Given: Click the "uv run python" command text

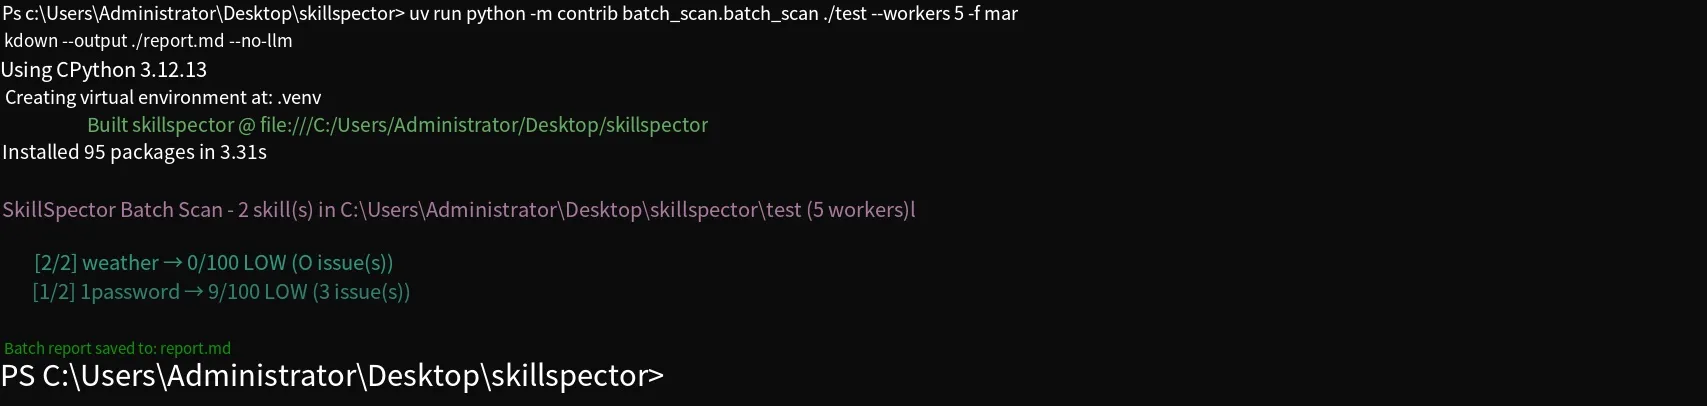Looking at the screenshot, I should [x=467, y=14].
